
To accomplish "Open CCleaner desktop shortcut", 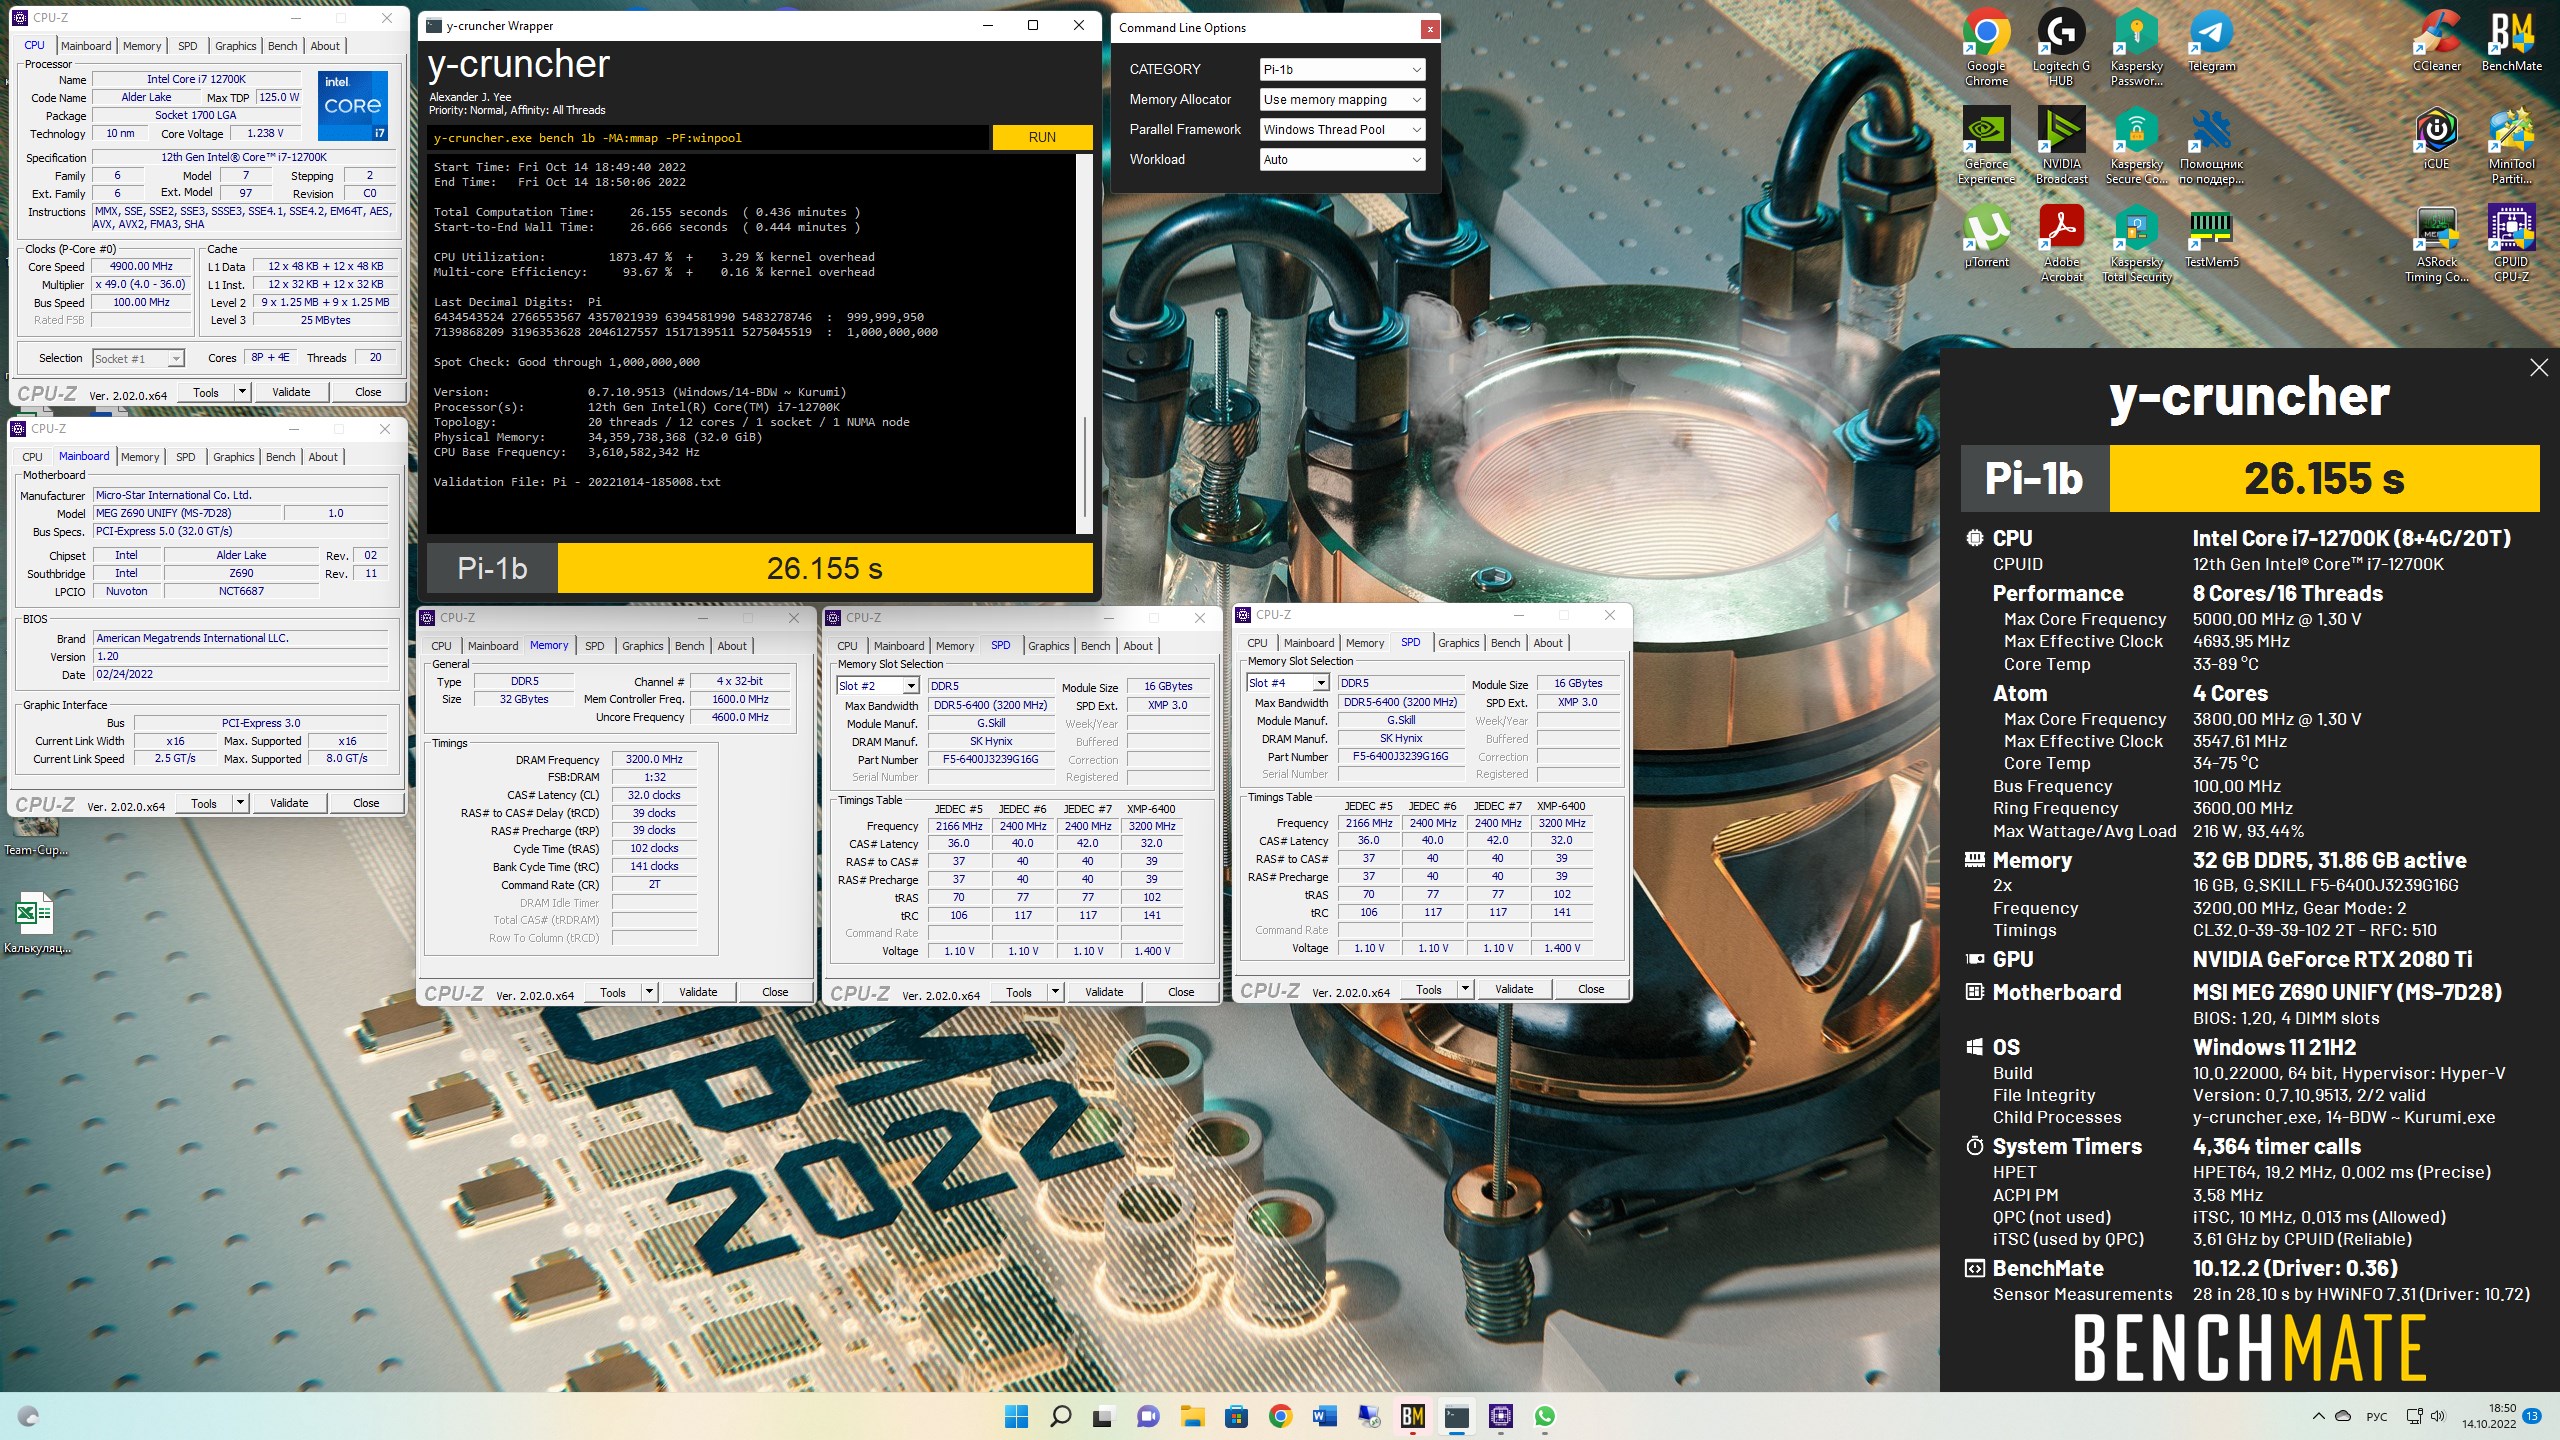I will pos(2436,40).
